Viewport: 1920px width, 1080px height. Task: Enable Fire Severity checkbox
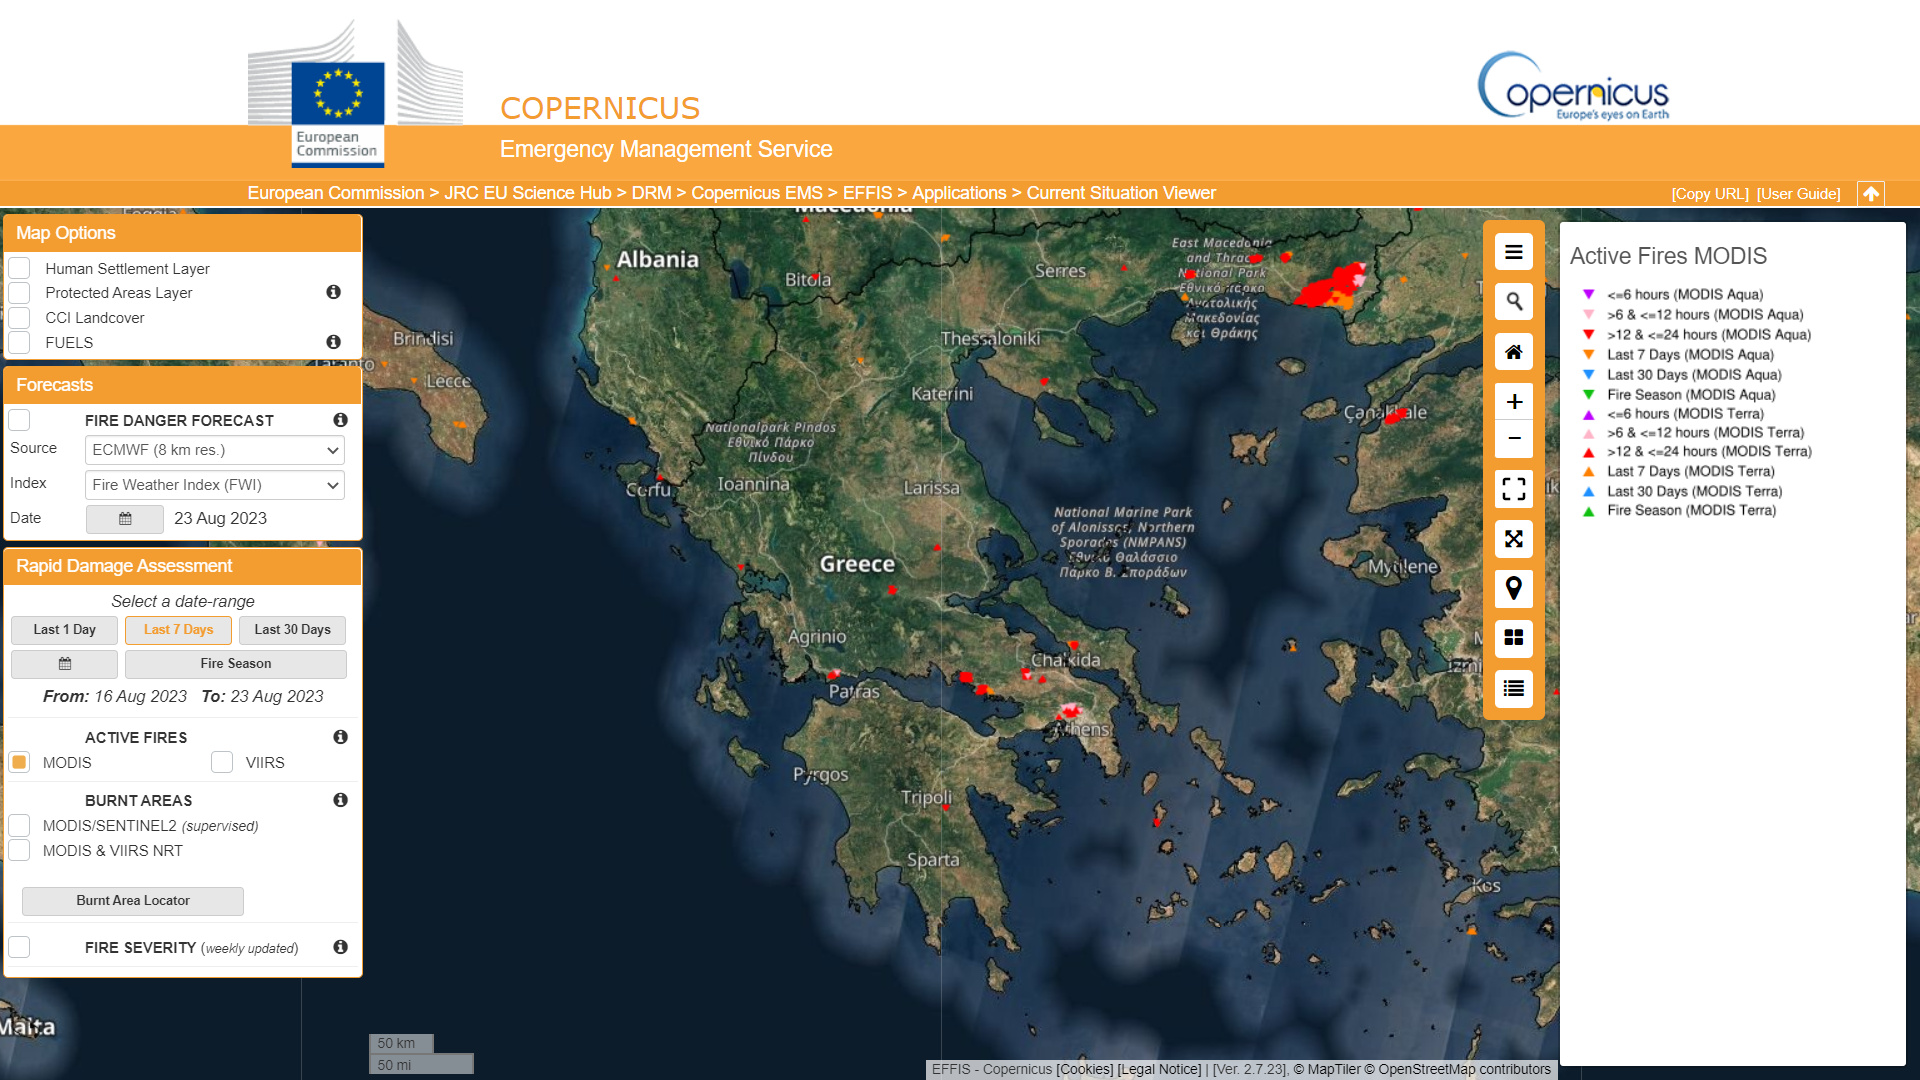[x=19, y=947]
